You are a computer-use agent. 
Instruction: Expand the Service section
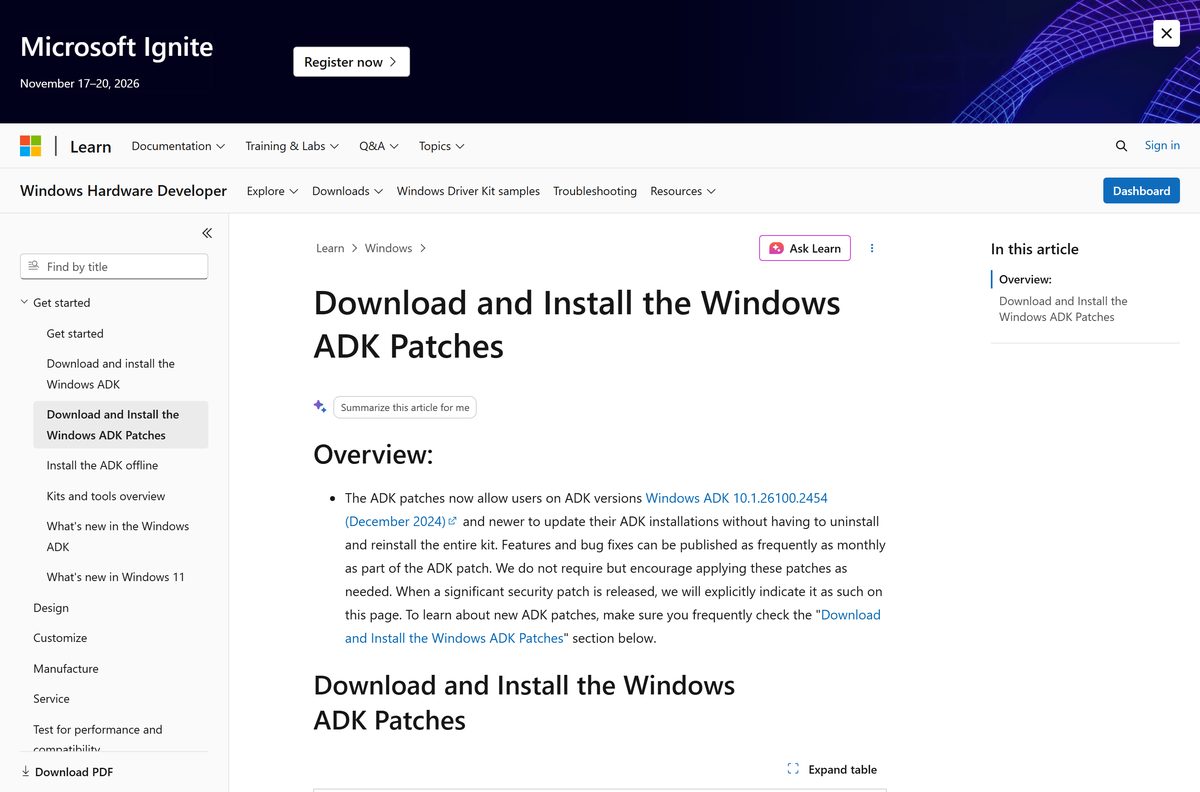click(x=51, y=699)
